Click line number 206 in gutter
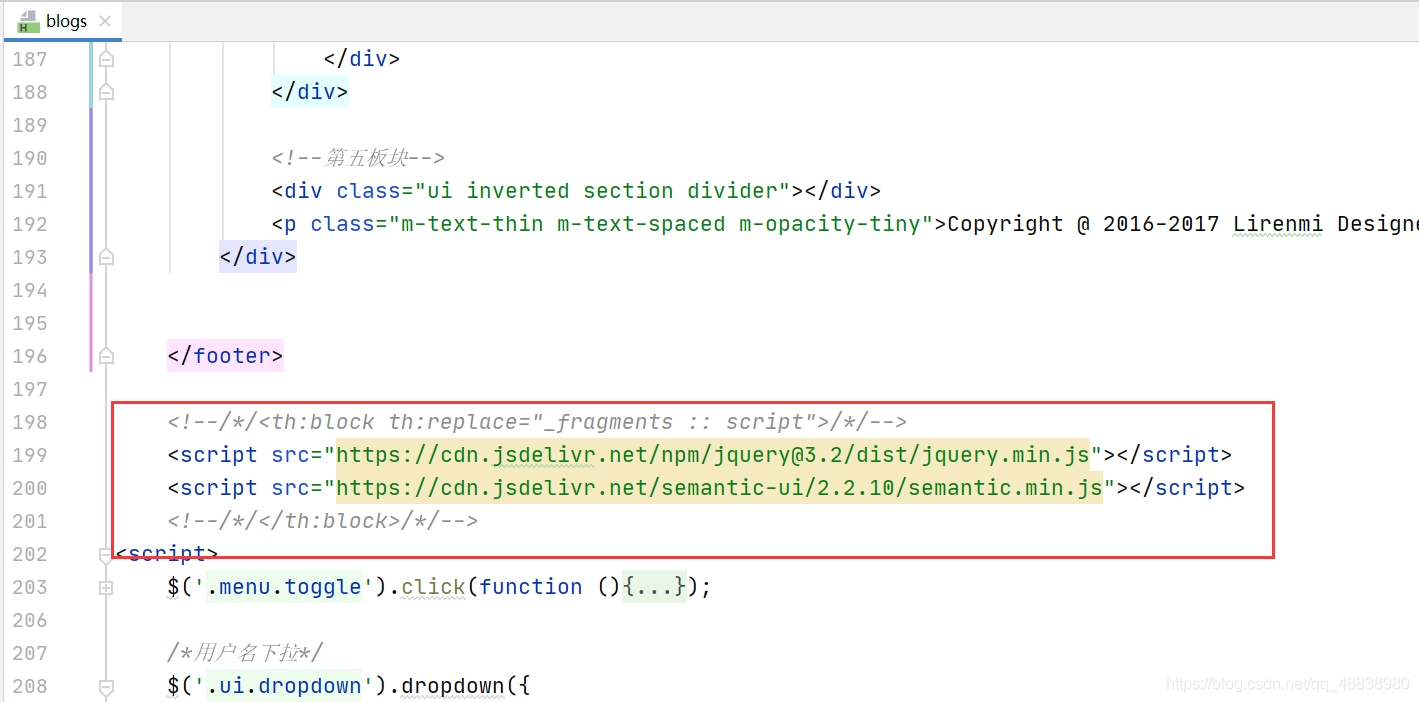Image resolution: width=1419 pixels, height=702 pixels. [30, 620]
